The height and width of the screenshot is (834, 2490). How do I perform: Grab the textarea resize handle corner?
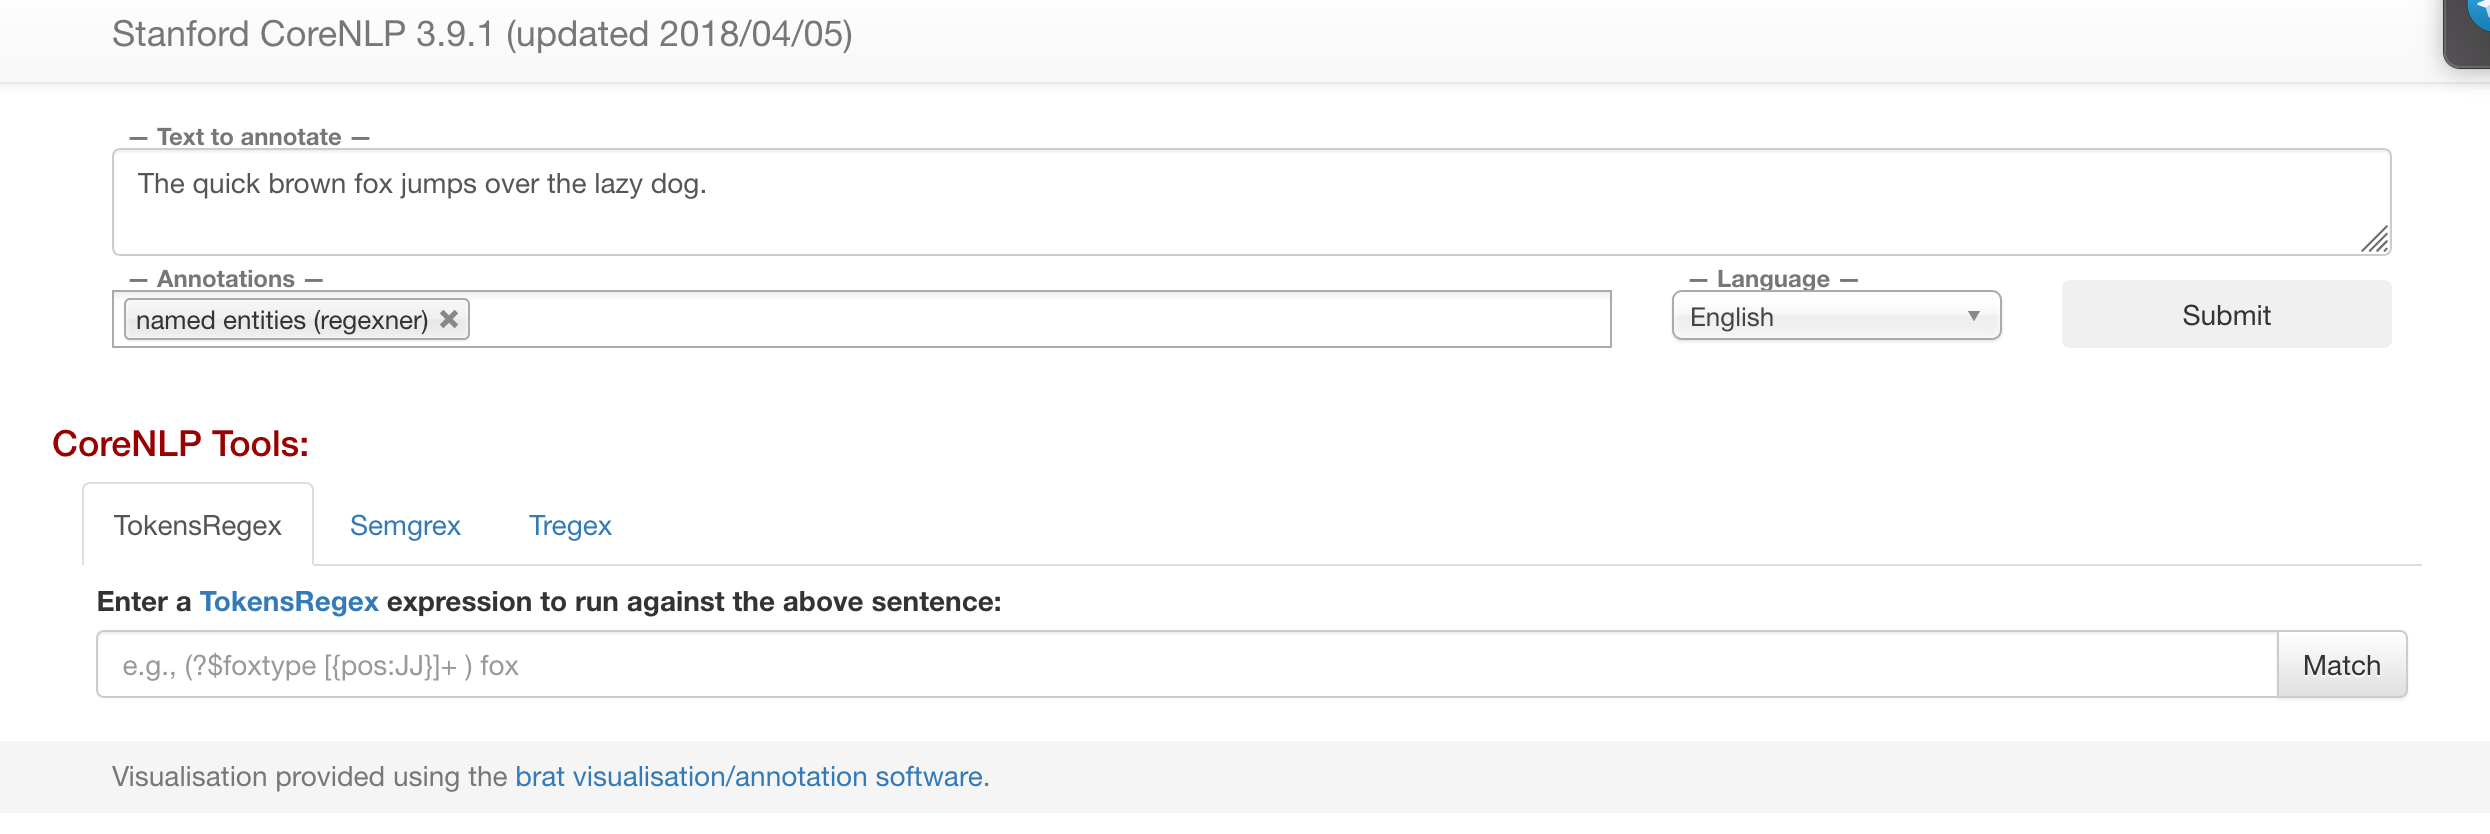pyautogui.click(x=2375, y=240)
